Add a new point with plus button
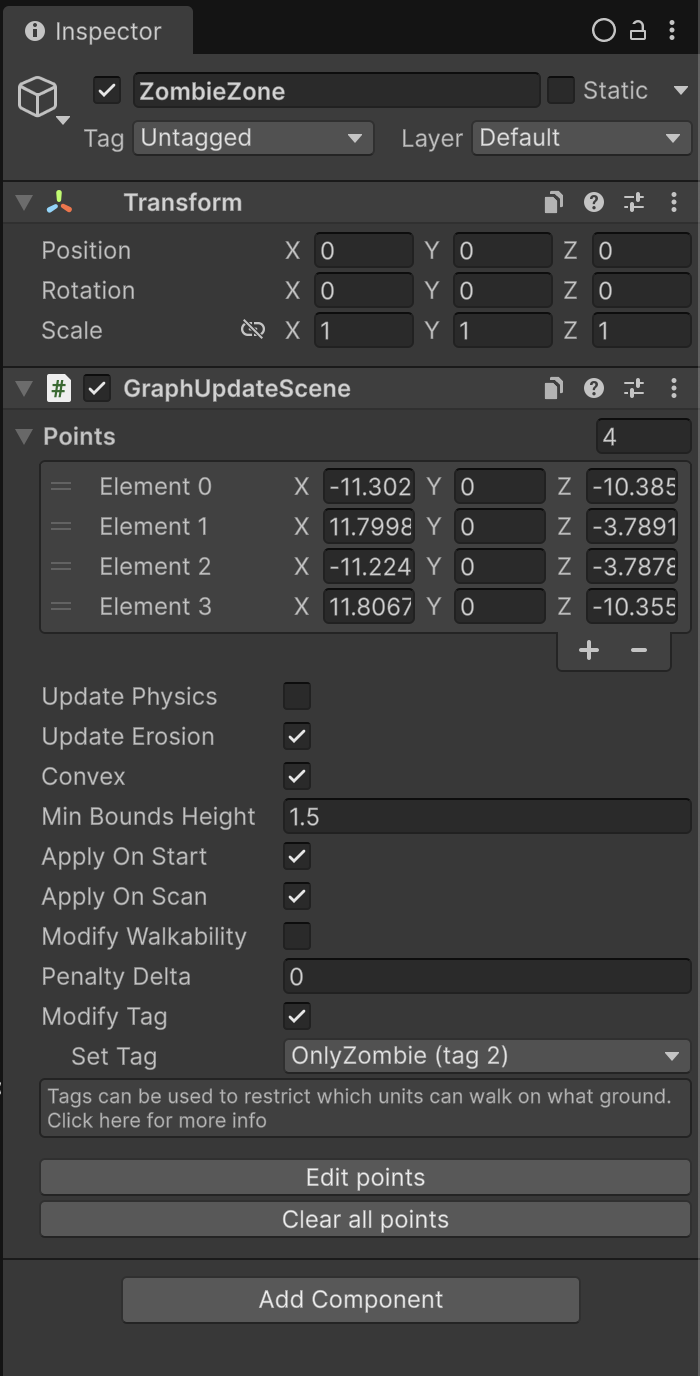Viewport: 700px width, 1376px height. (x=589, y=650)
